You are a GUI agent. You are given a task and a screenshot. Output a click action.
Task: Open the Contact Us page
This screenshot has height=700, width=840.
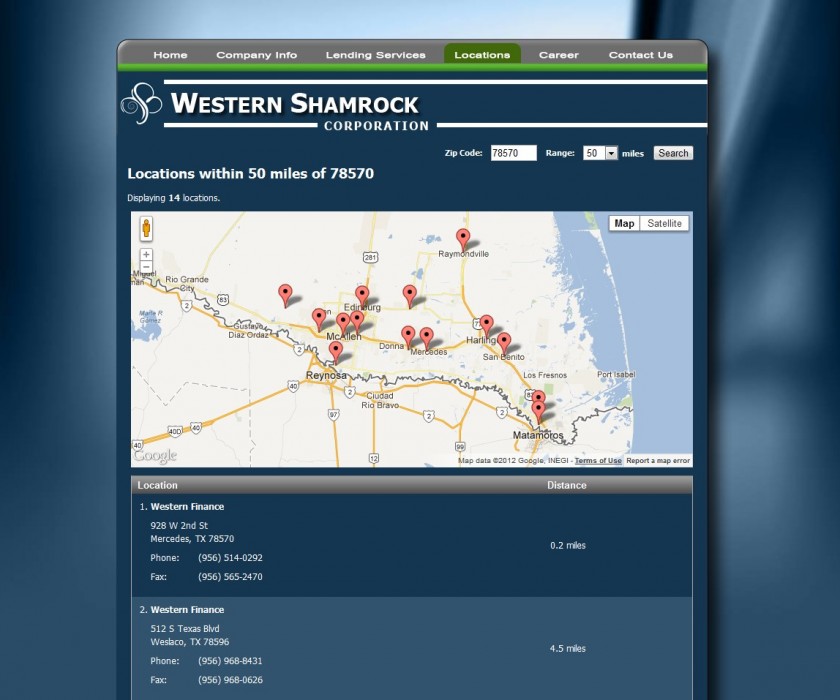point(641,55)
